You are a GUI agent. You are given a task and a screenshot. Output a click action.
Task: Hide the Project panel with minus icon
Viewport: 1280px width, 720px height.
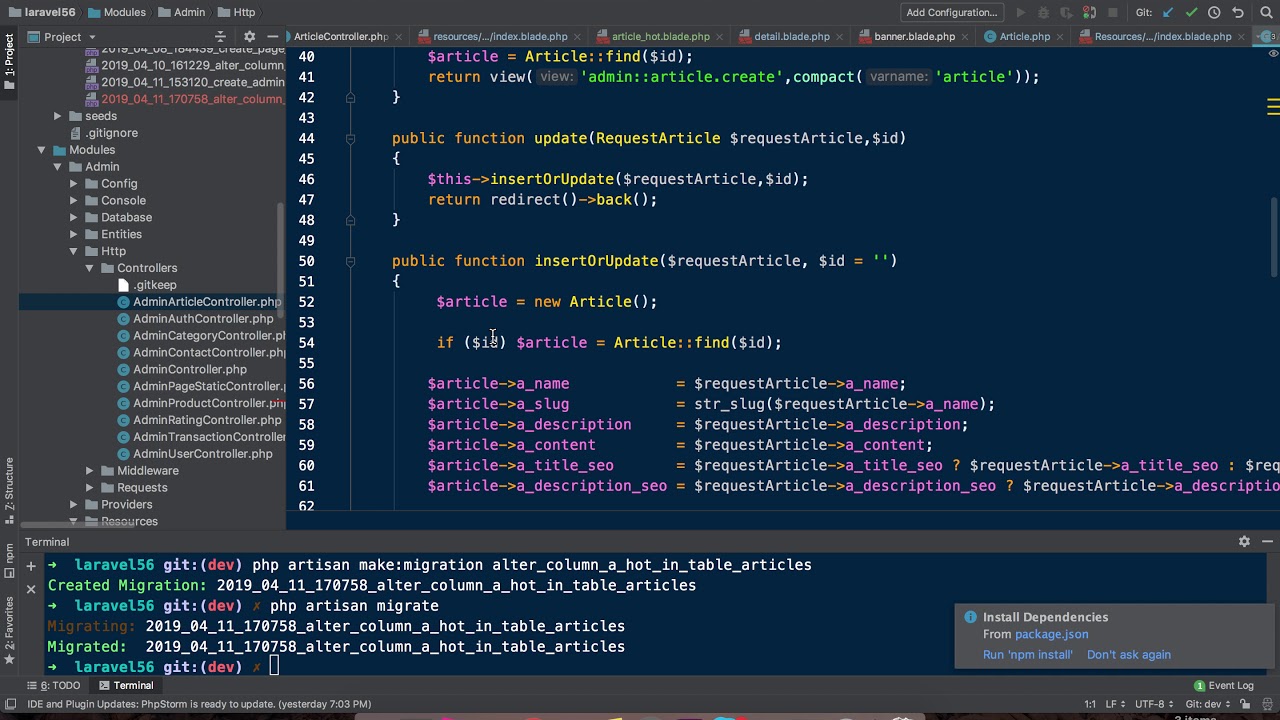tap(272, 37)
